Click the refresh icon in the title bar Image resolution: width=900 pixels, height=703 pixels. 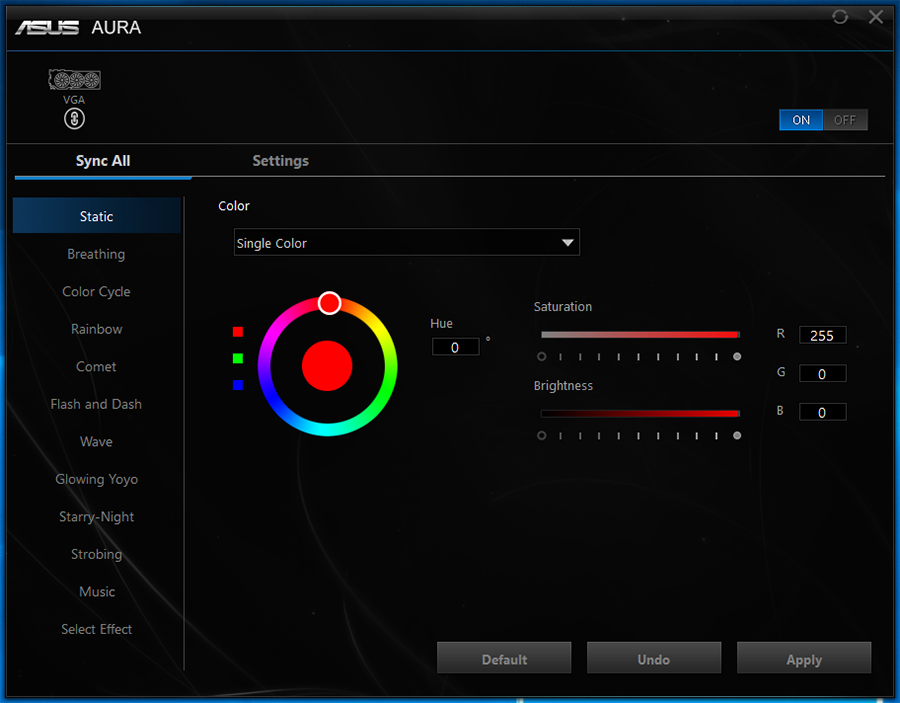(x=840, y=17)
